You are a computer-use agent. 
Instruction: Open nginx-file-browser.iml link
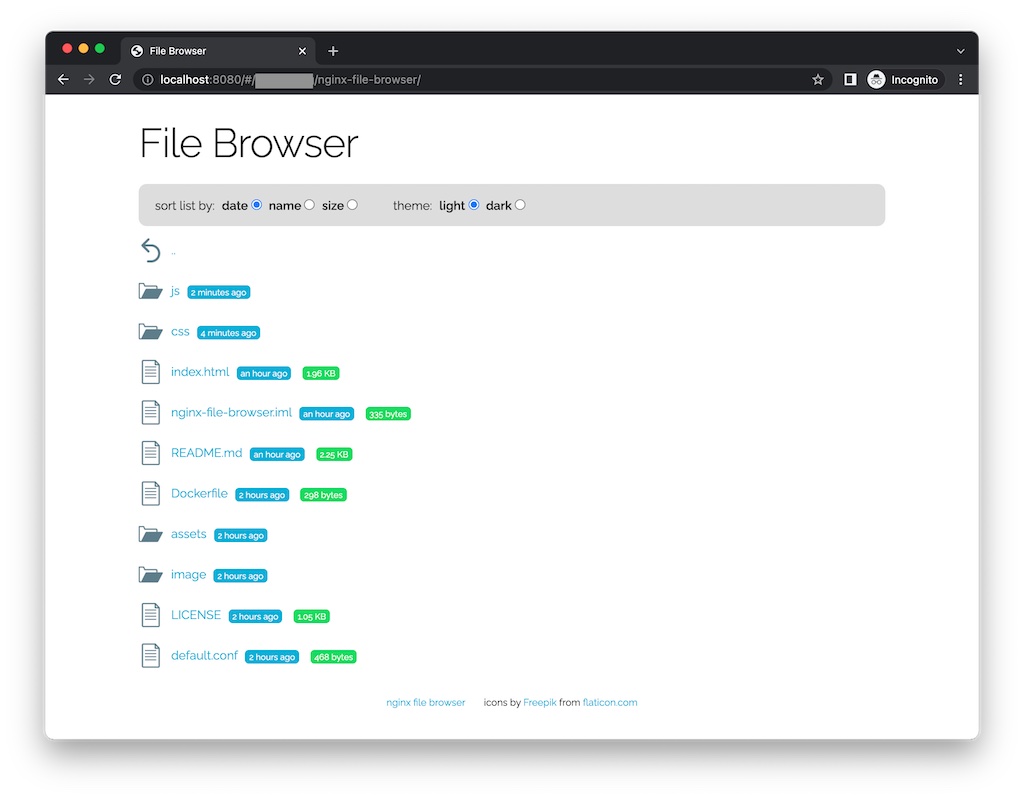pos(231,412)
